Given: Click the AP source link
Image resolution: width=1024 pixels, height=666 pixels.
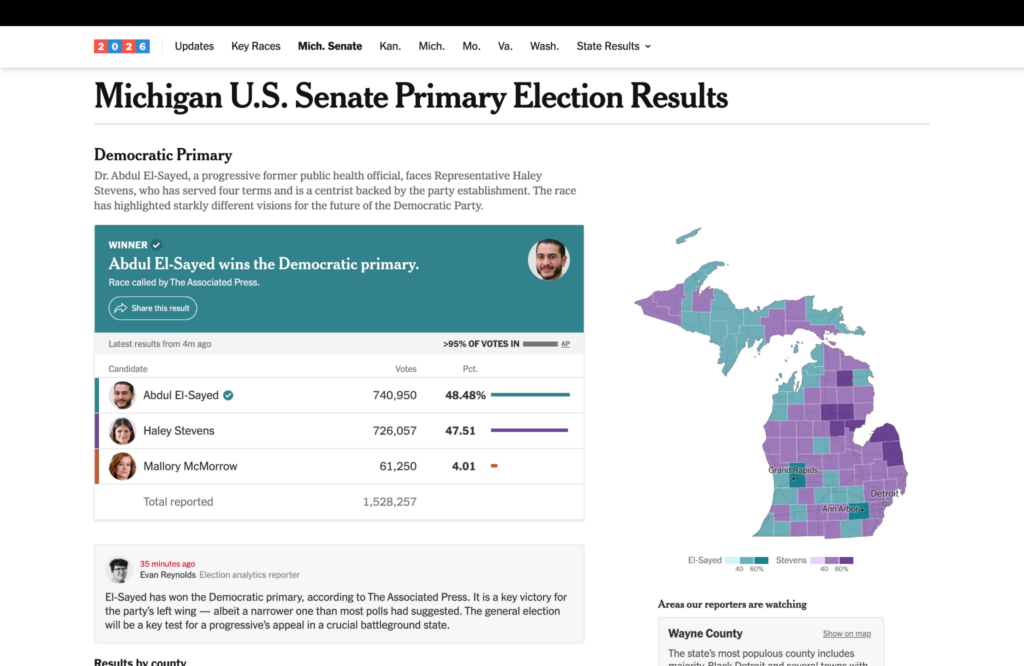Looking at the screenshot, I should click(x=566, y=344).
